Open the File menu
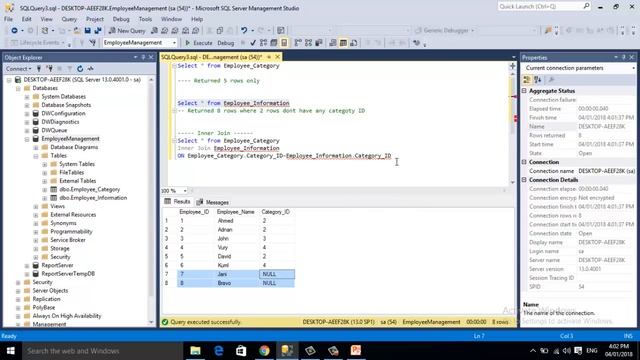 8,19
